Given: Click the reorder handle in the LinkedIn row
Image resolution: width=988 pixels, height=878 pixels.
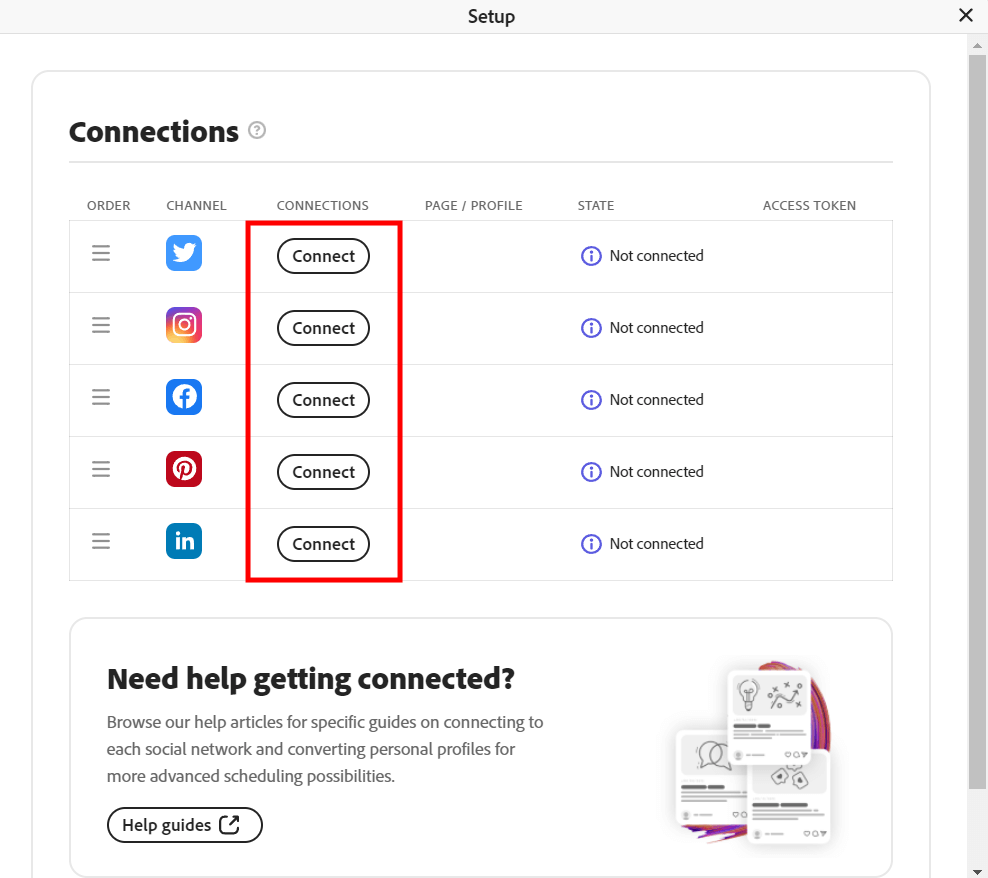Looking at the screenshot, I should point(101,541).
